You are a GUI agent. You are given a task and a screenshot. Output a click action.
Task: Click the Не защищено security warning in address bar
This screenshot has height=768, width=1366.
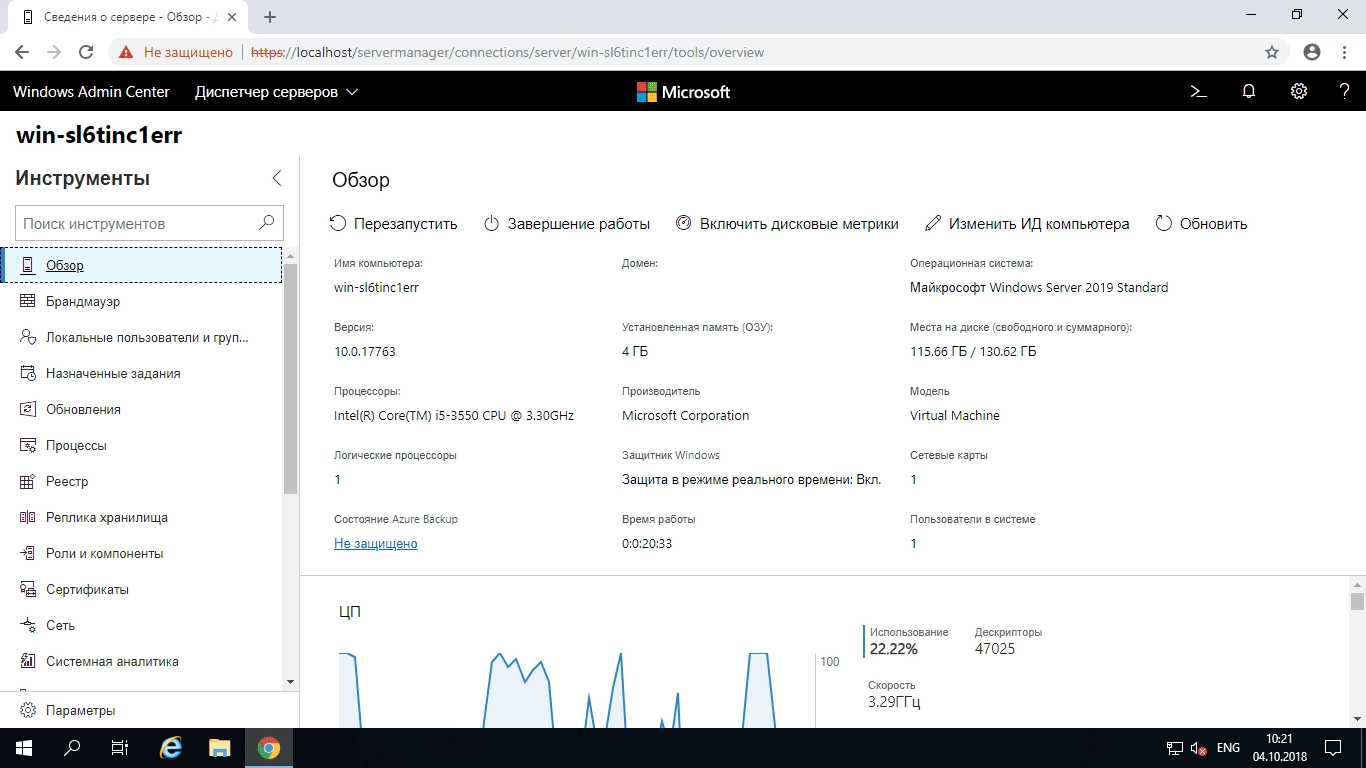pos(175,52)
